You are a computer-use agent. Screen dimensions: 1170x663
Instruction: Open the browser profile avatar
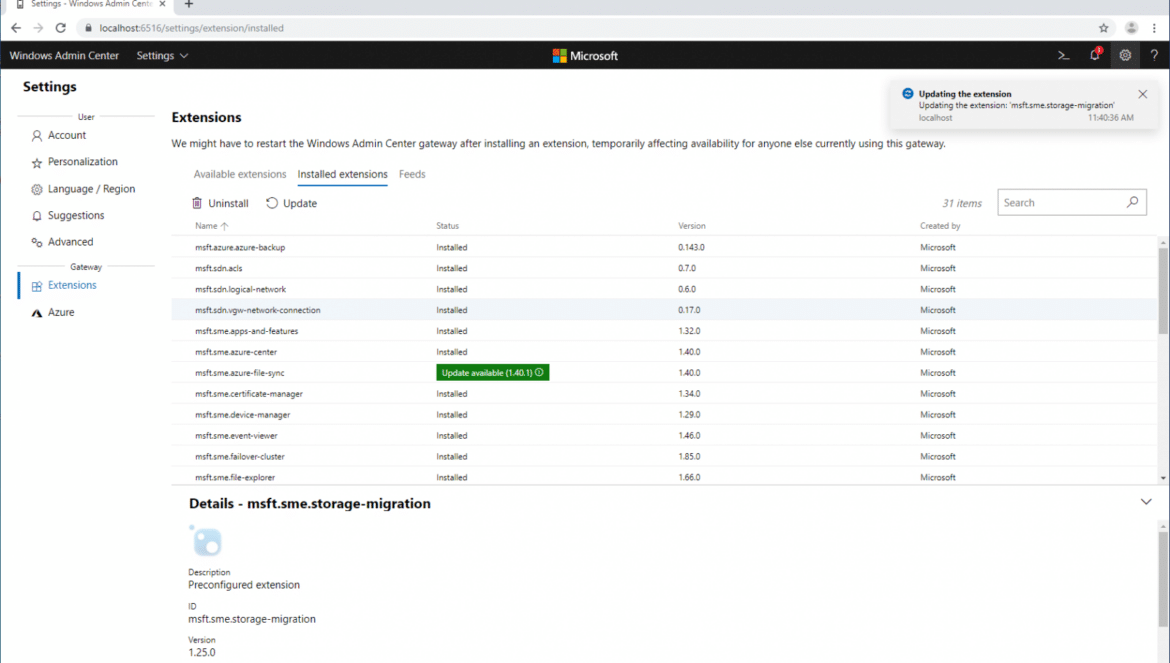[x=1131, y=28]
